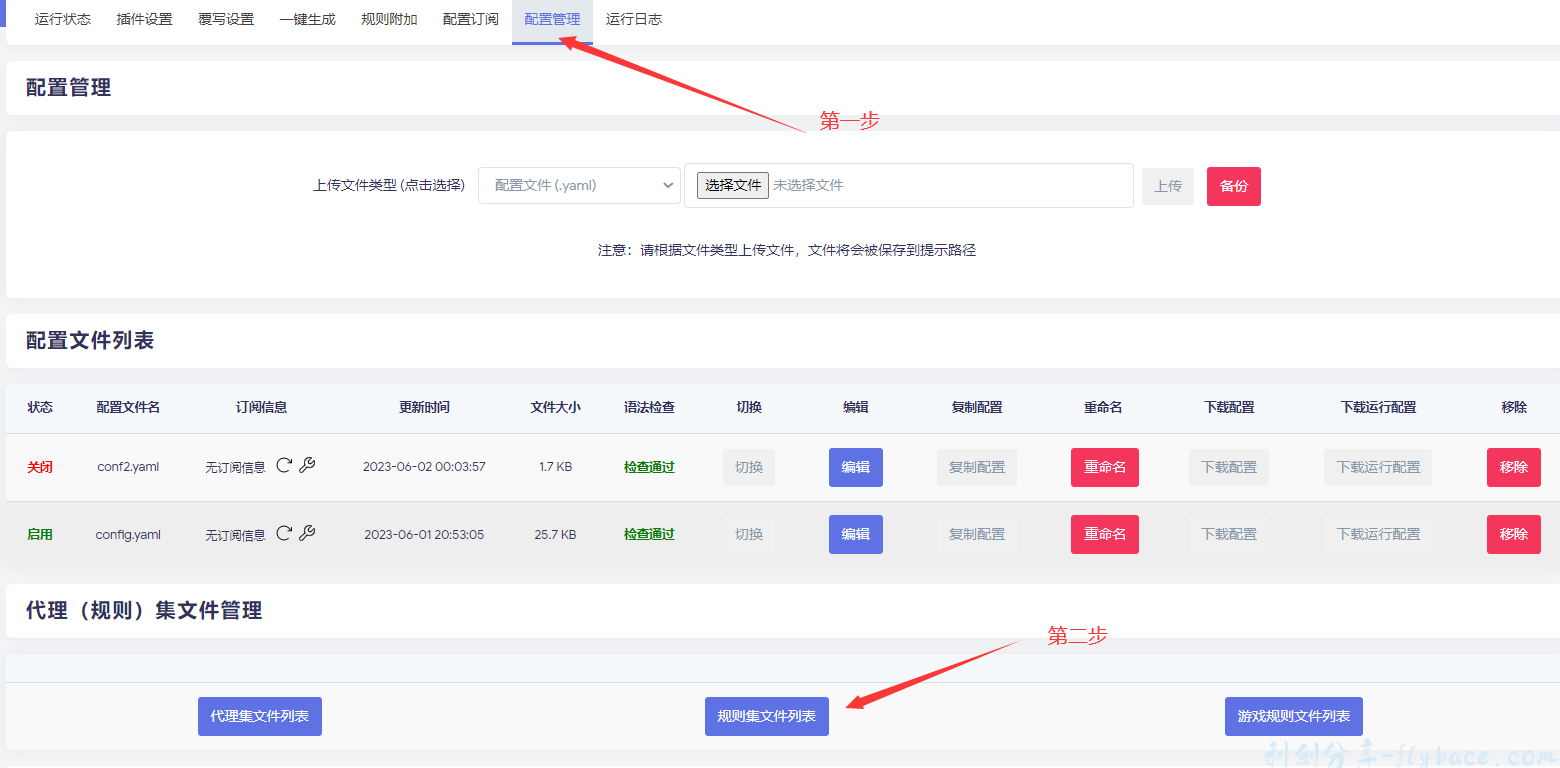Rename the config.yaml file

pyautogui.click(x=1104, y=534)
